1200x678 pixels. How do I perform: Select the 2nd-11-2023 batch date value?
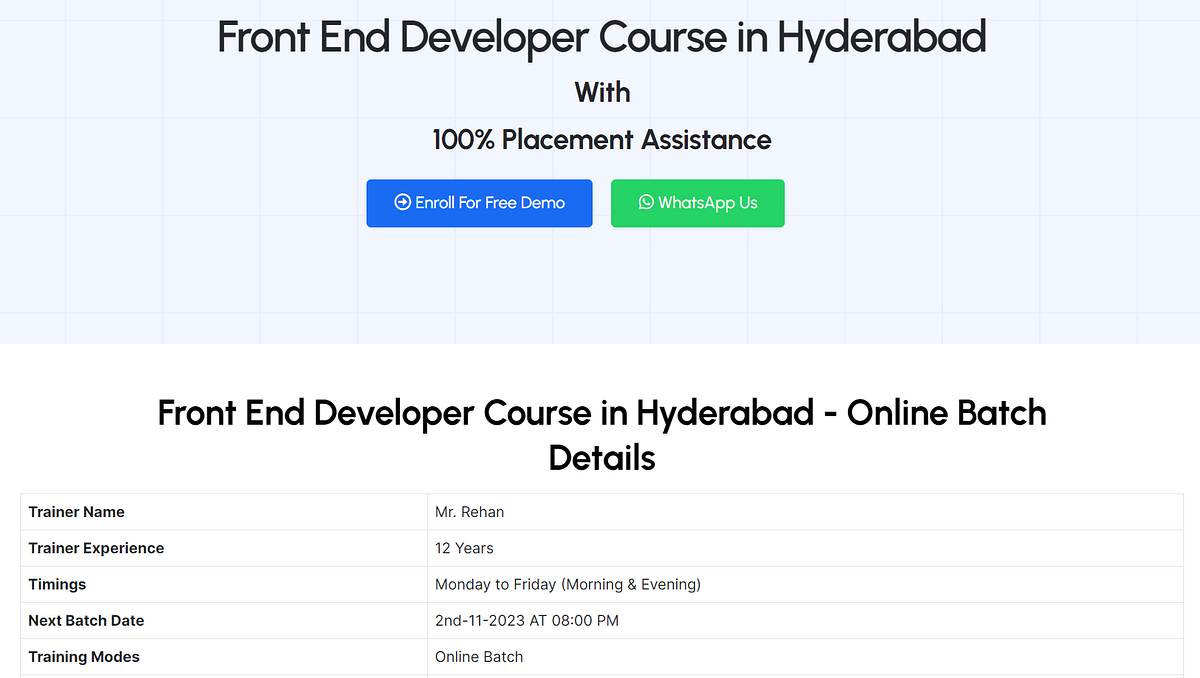click(x=527, y=620)
